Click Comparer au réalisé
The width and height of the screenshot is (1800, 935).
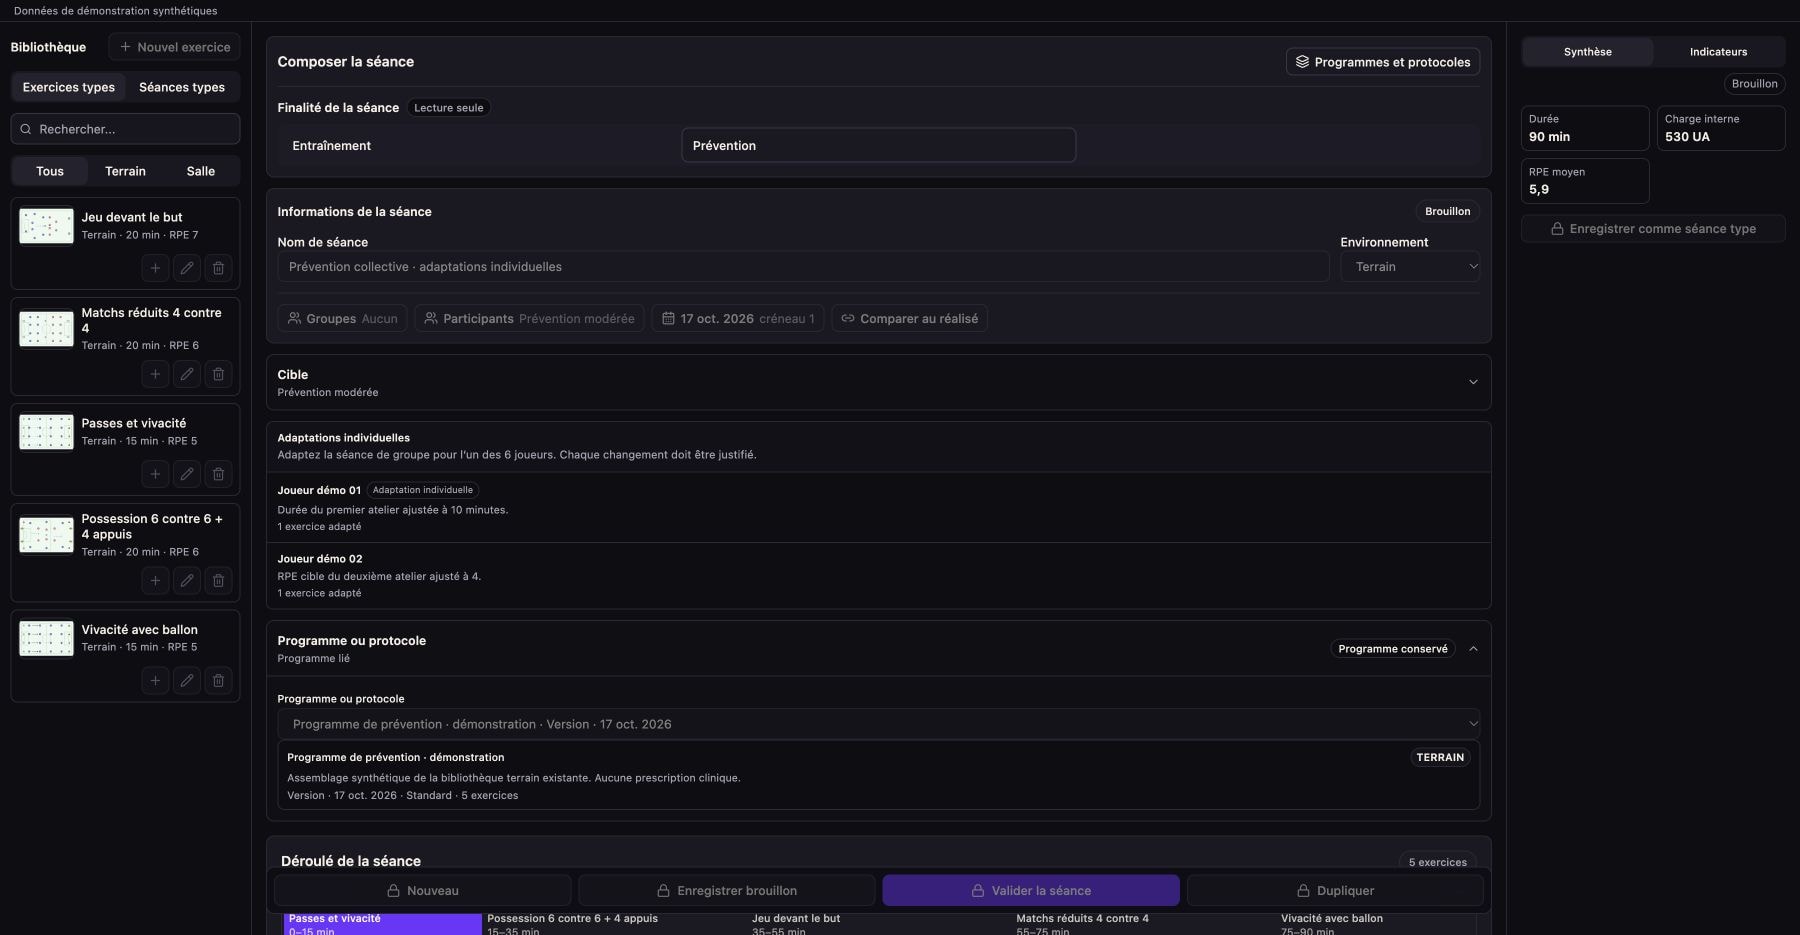909,319
